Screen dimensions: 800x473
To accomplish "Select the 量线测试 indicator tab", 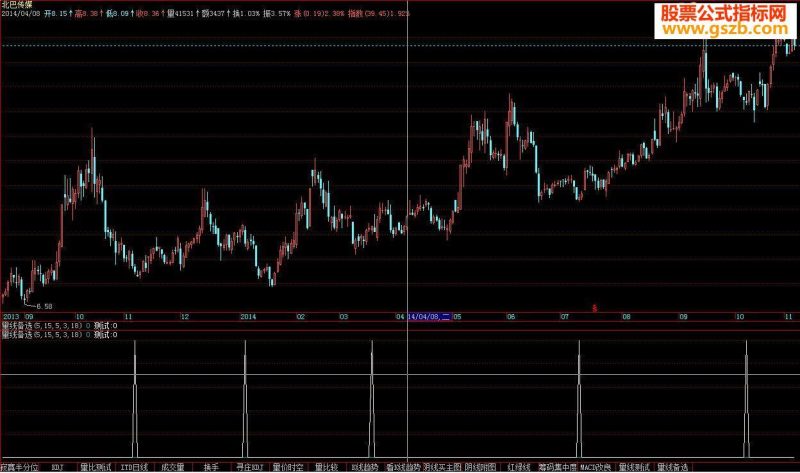I will [634, 467].
